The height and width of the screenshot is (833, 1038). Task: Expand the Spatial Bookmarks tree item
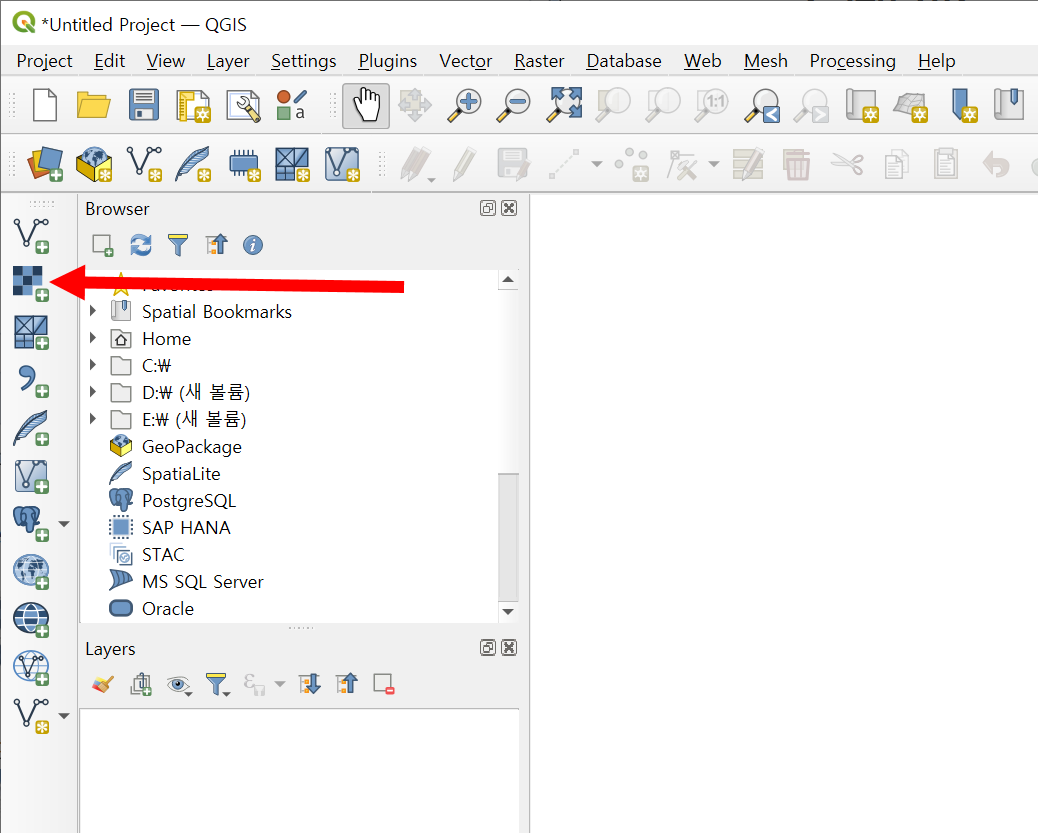click(x=93, y=311)
